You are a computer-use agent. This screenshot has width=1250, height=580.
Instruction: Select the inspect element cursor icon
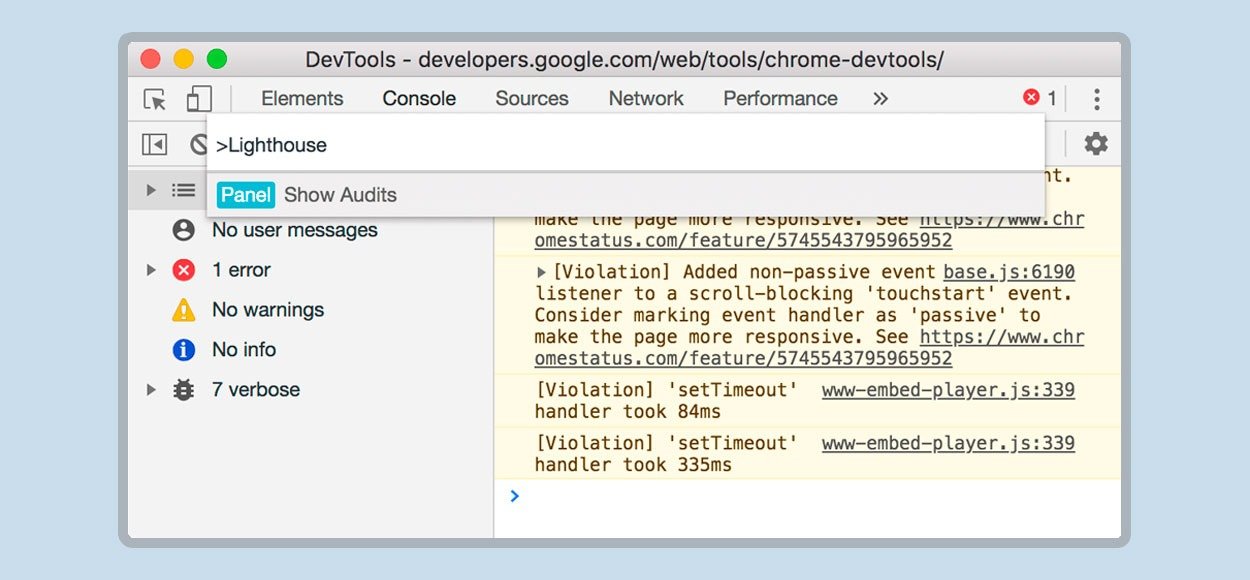click(x=155, y=99)
